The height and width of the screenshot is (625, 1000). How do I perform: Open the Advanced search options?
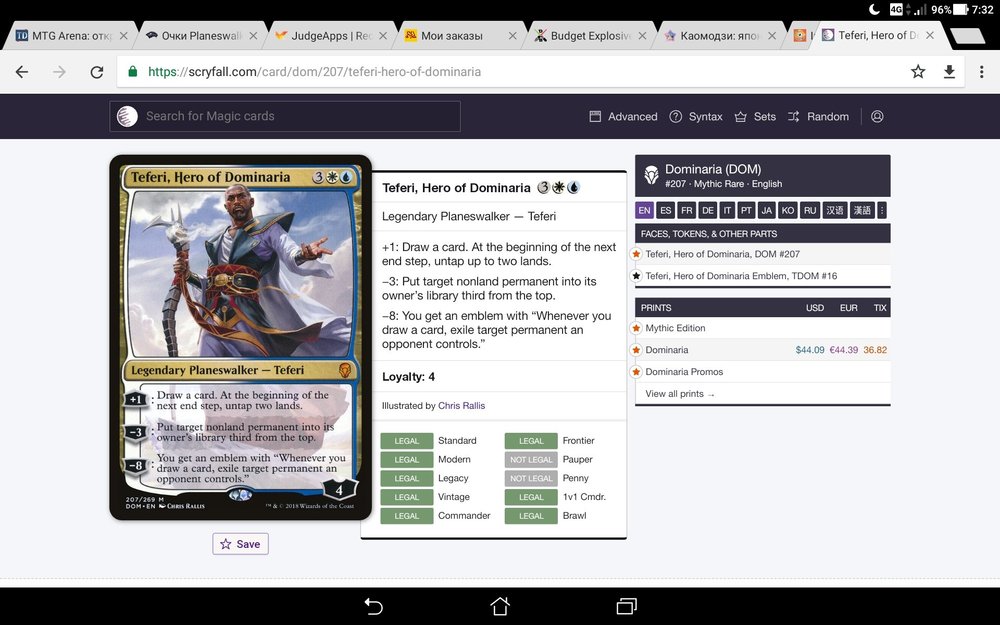tap(622, 116)
